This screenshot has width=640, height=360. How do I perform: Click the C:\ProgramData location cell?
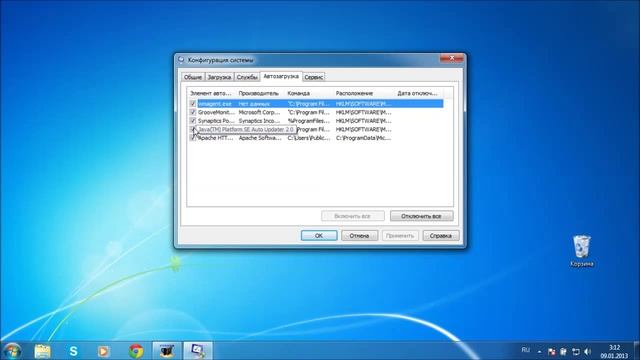tap(363, 138)
